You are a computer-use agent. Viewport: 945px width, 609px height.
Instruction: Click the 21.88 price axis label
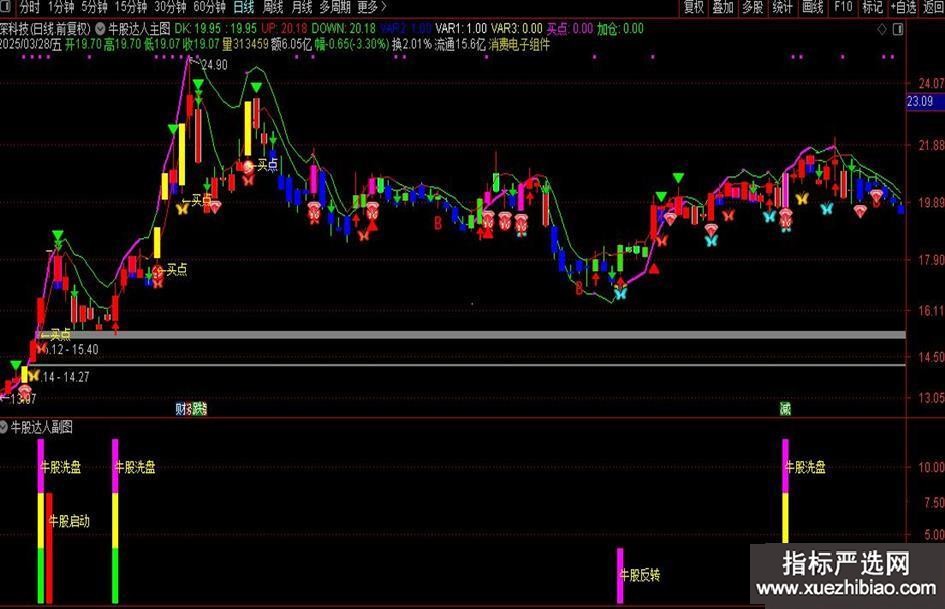click(931, 145)
